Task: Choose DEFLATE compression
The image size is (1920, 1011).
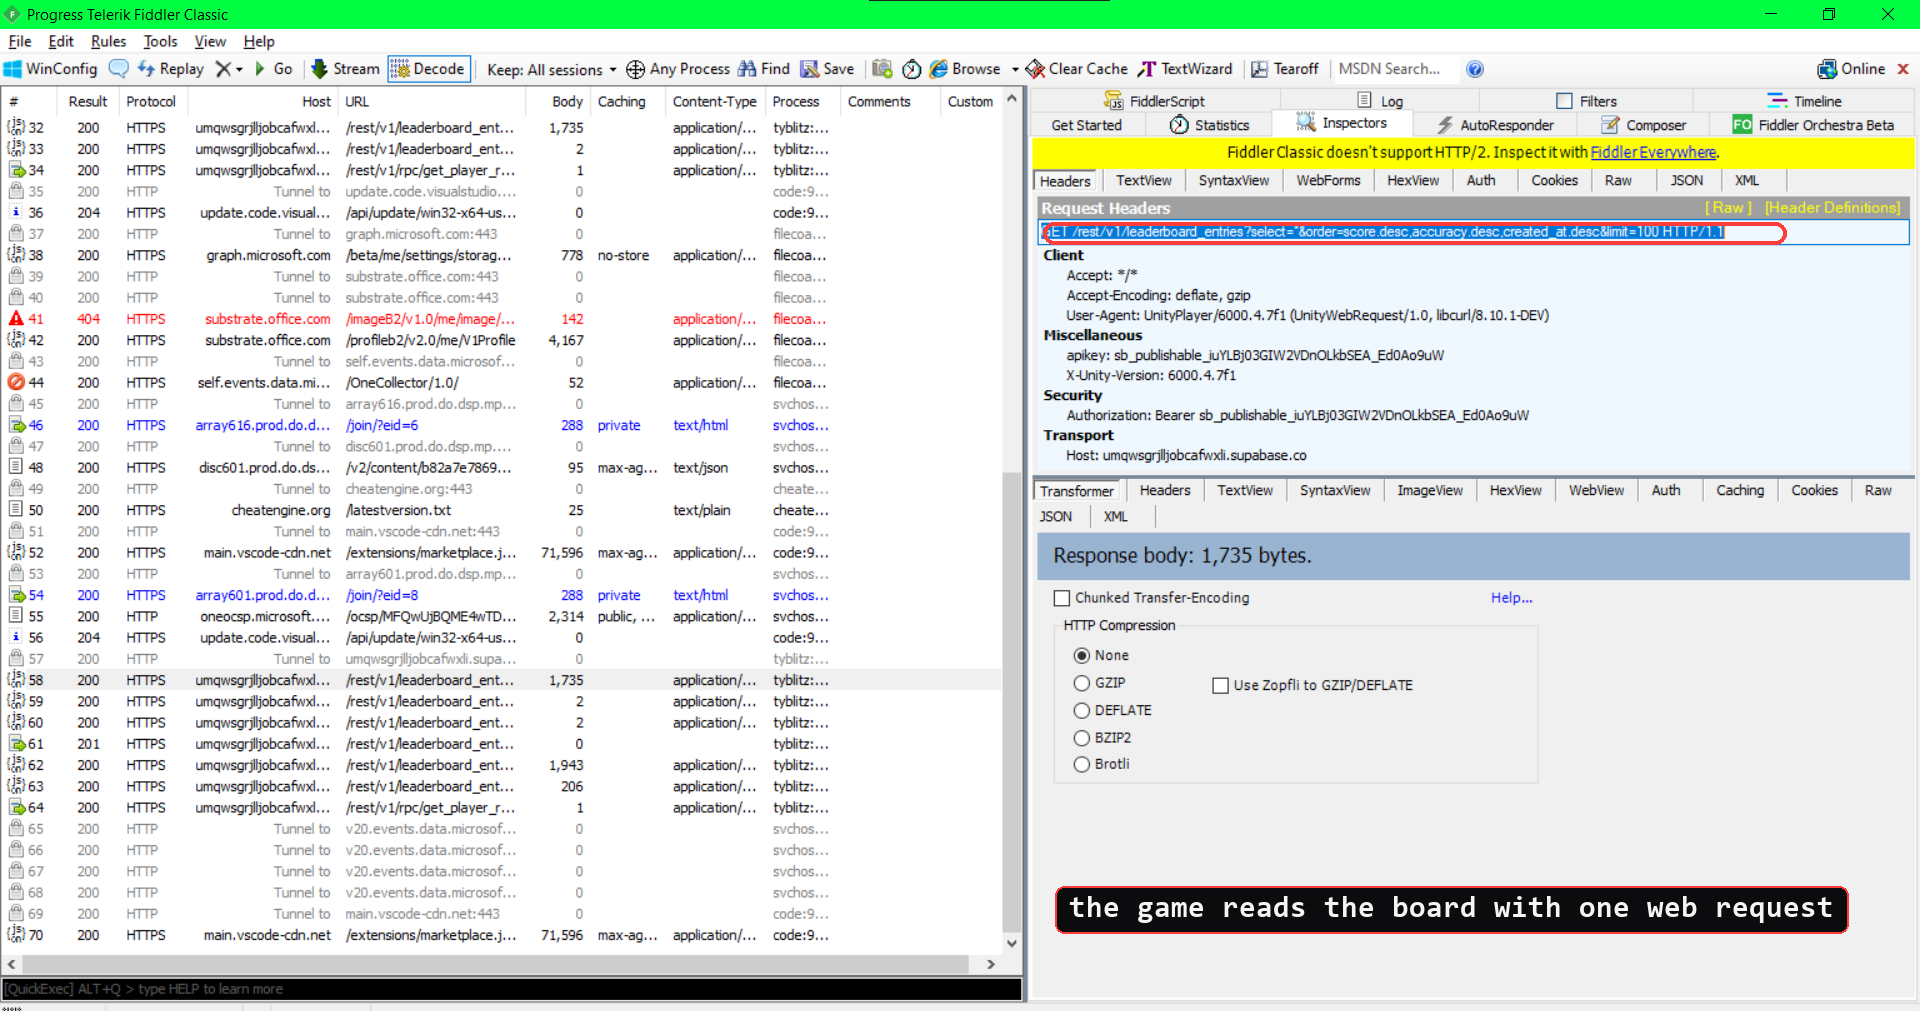Action: coord(1081,710)
